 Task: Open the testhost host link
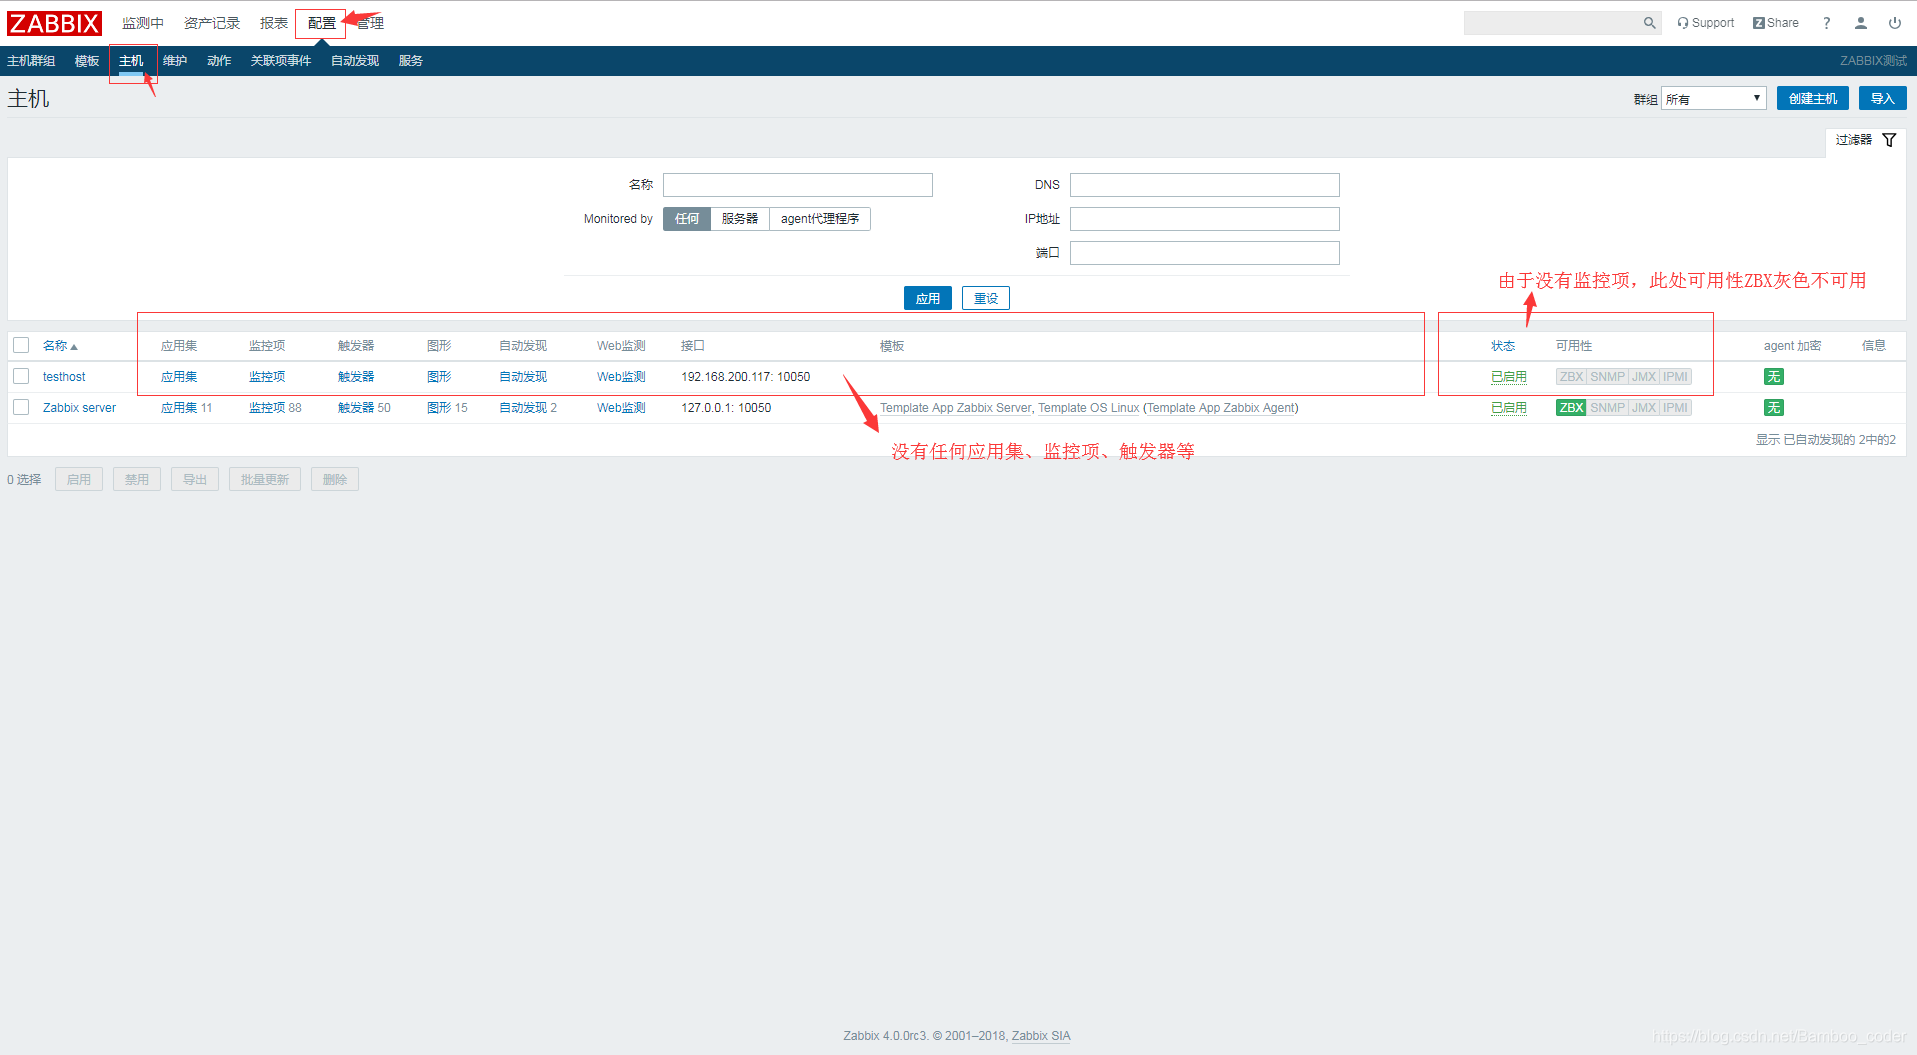coord(64,377)
